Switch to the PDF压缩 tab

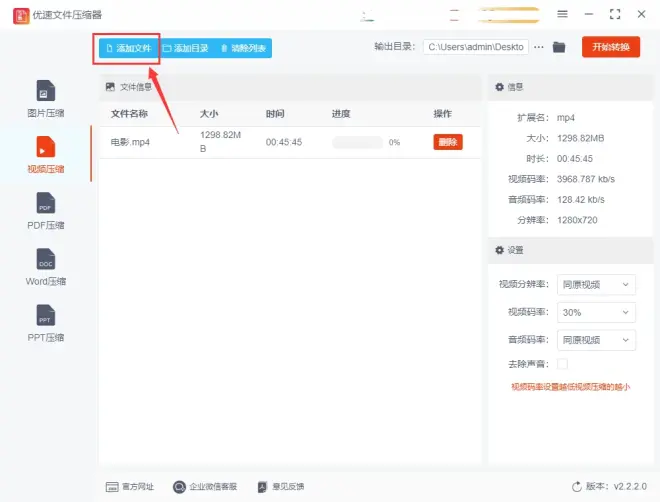tap(45, 211)
